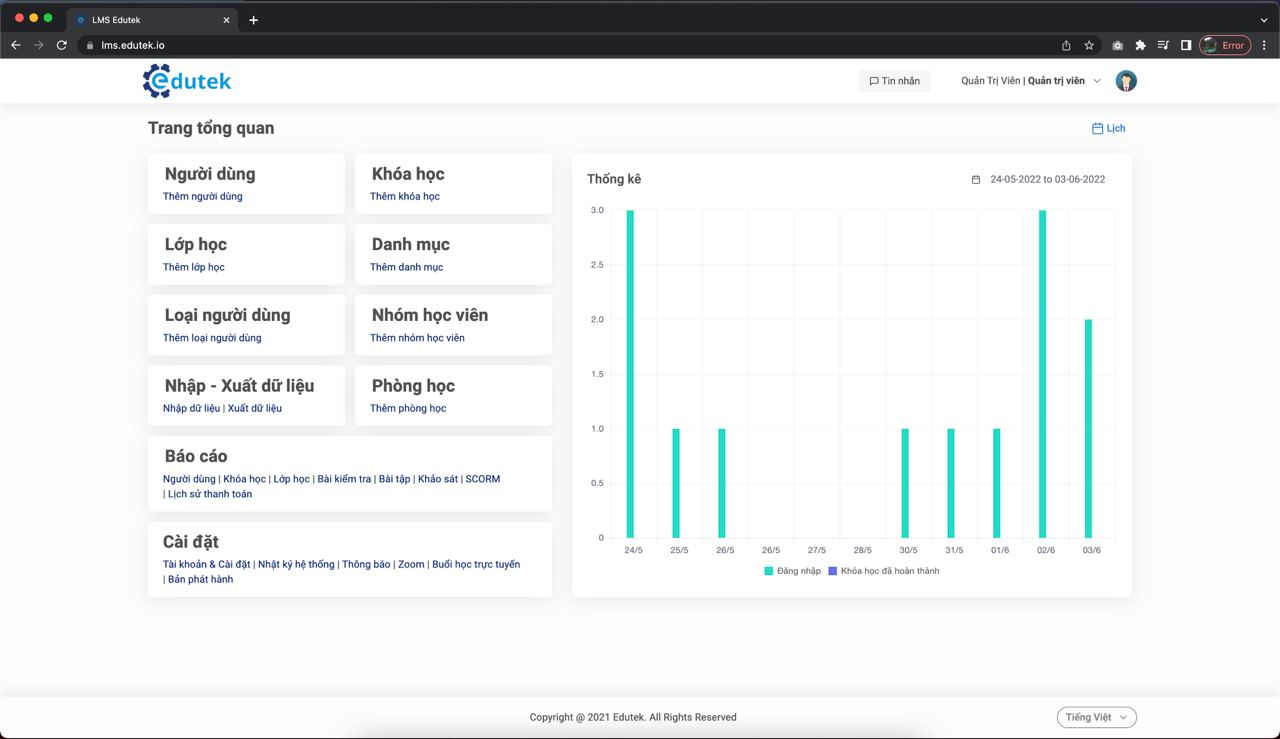Screen dimensions: 1280x739
Task: Click the Thống kê chart title
Action: [x=614, y=179]
